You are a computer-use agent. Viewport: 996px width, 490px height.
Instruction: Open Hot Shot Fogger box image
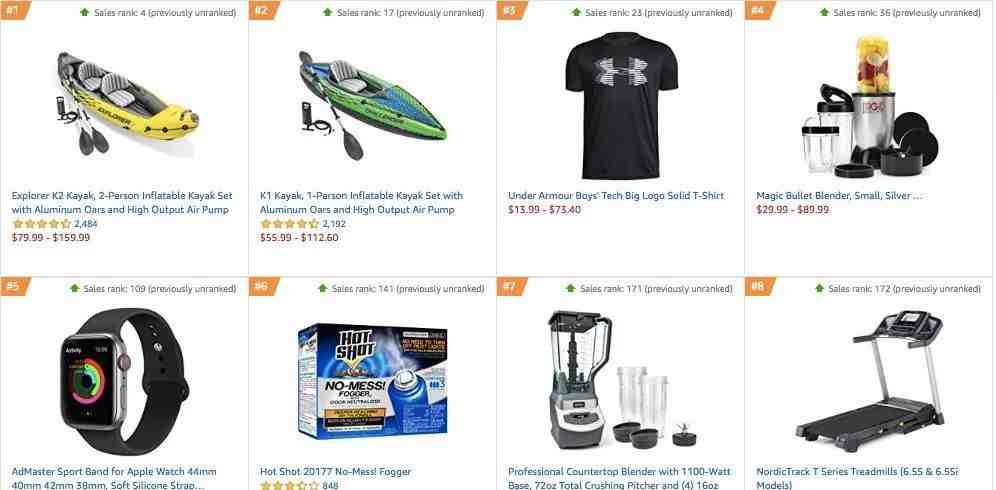coord(373,381)
